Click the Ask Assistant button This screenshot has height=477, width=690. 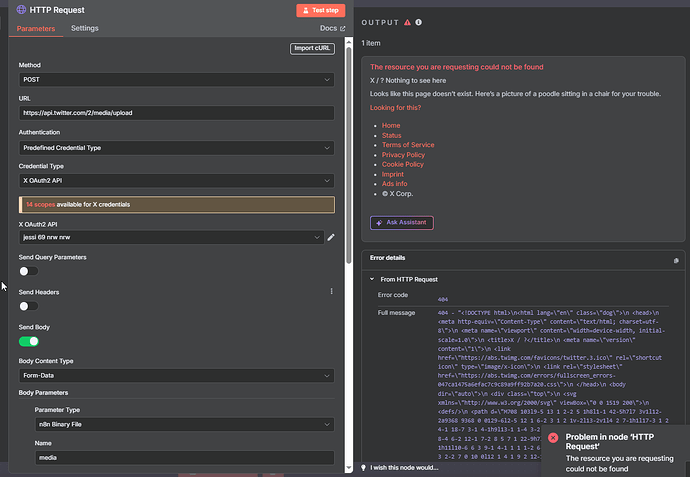401,223
